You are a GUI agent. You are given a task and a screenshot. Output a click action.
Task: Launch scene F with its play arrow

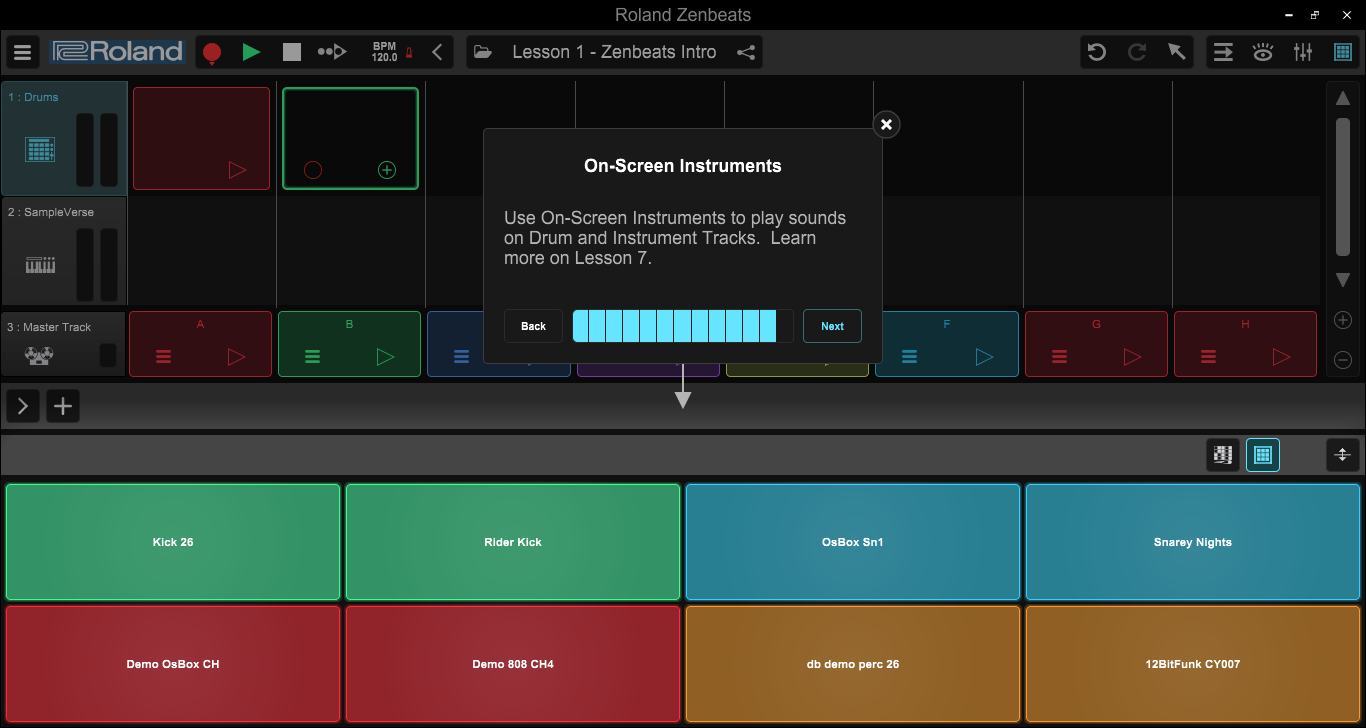point(983,356)
